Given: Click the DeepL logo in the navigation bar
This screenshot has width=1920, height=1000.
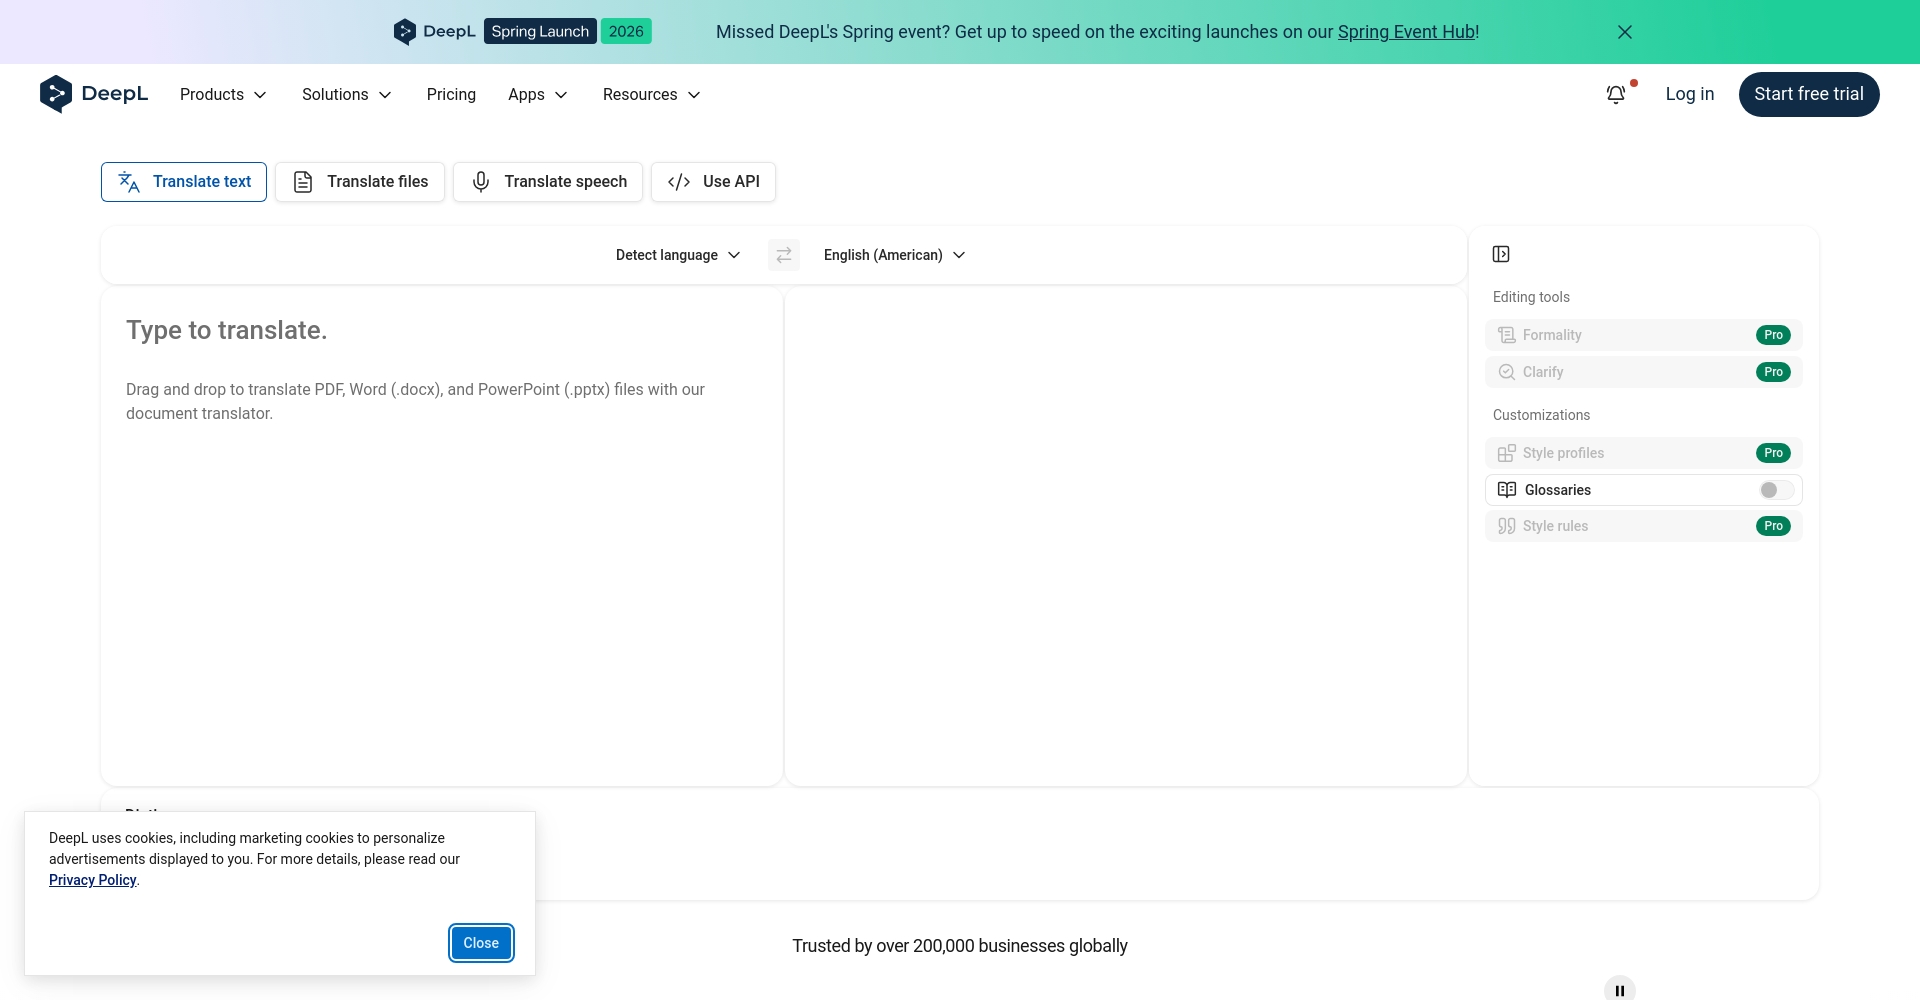Looking at the screenshot, I should pyautogui.click(x=94, y=94).
